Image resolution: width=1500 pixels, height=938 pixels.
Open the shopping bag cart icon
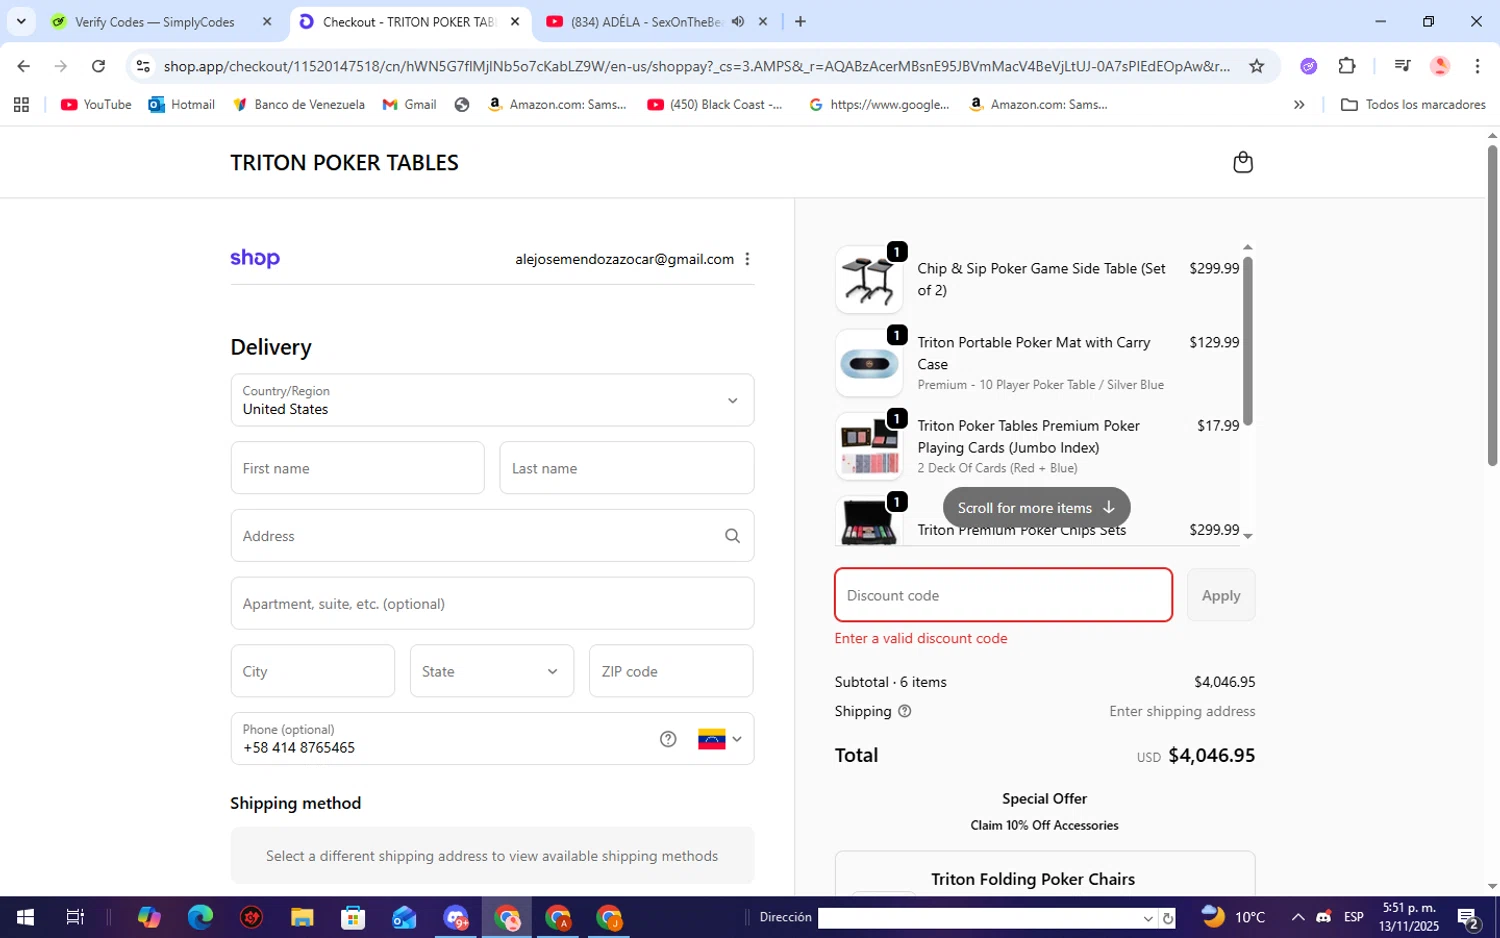[1242, 162]
